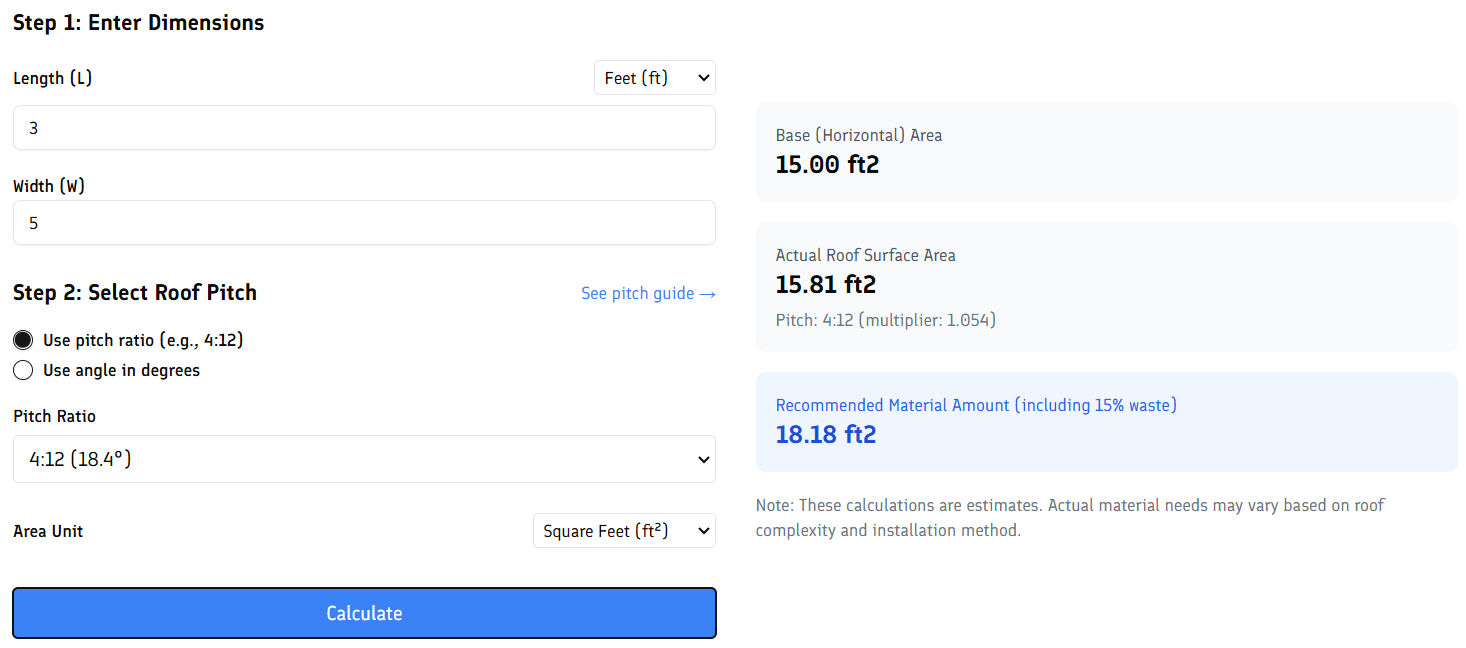Expand the chevron on the Feet unit selector
The image size is (1466, 648).
click(x=702, y=77)
